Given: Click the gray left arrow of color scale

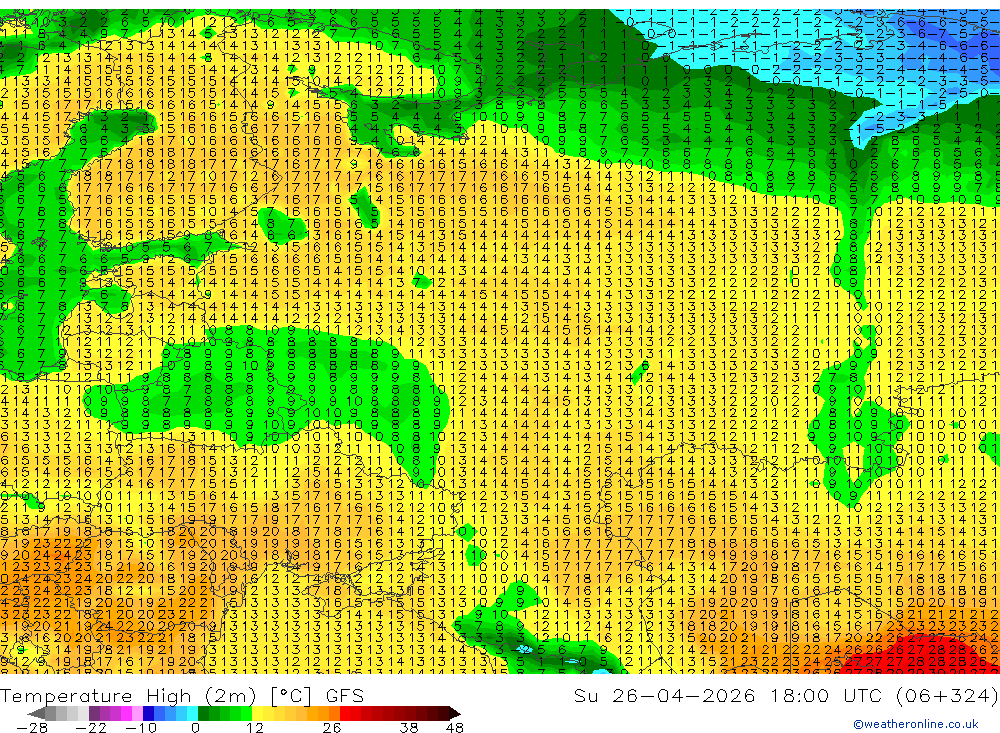Looking at the screenshot, I should [36, 714].
